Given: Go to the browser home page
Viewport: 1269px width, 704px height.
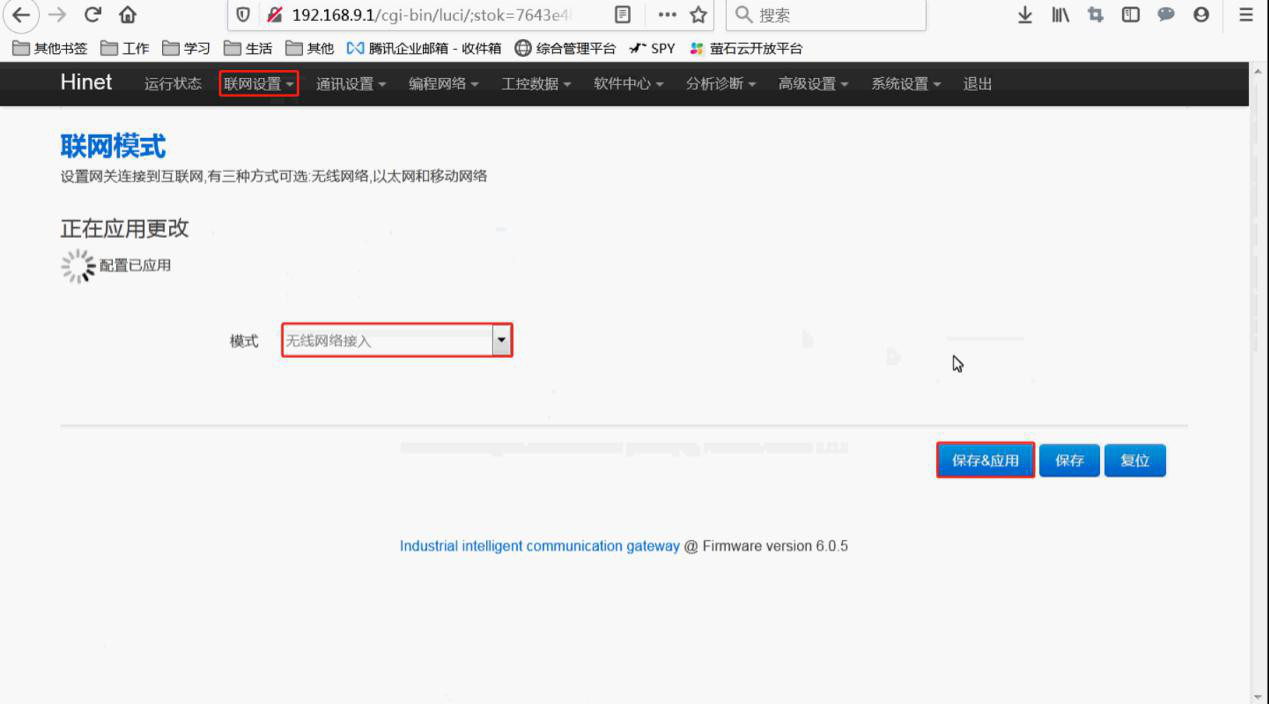Looking at the screenshot, I should [128, 15].
